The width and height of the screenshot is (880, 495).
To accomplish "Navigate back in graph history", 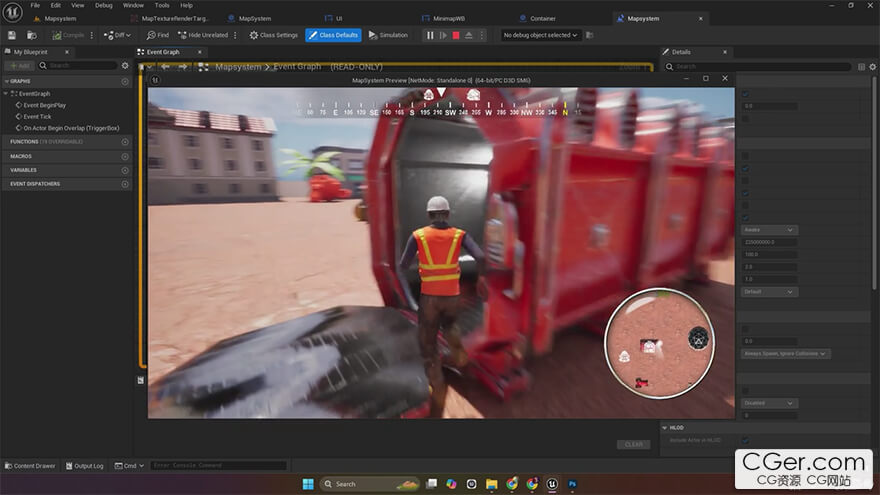I will click(165, 67).
